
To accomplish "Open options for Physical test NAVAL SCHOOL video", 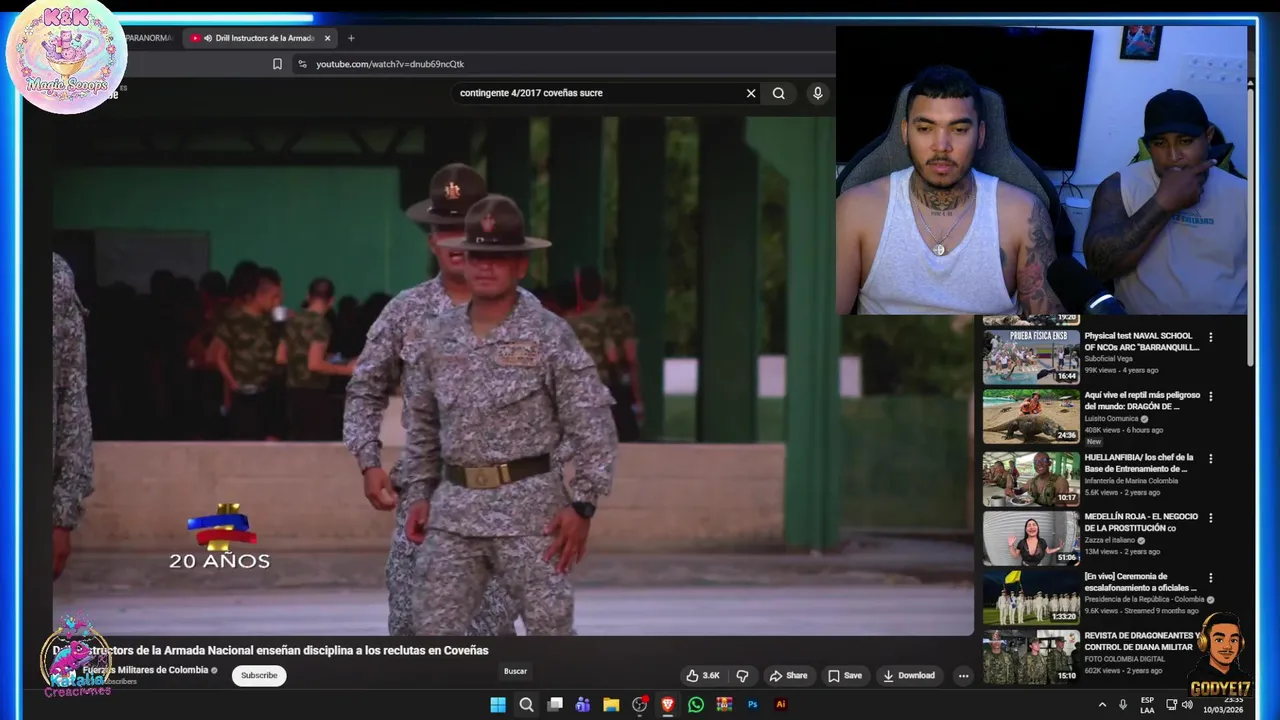I will pos(1210,338).
